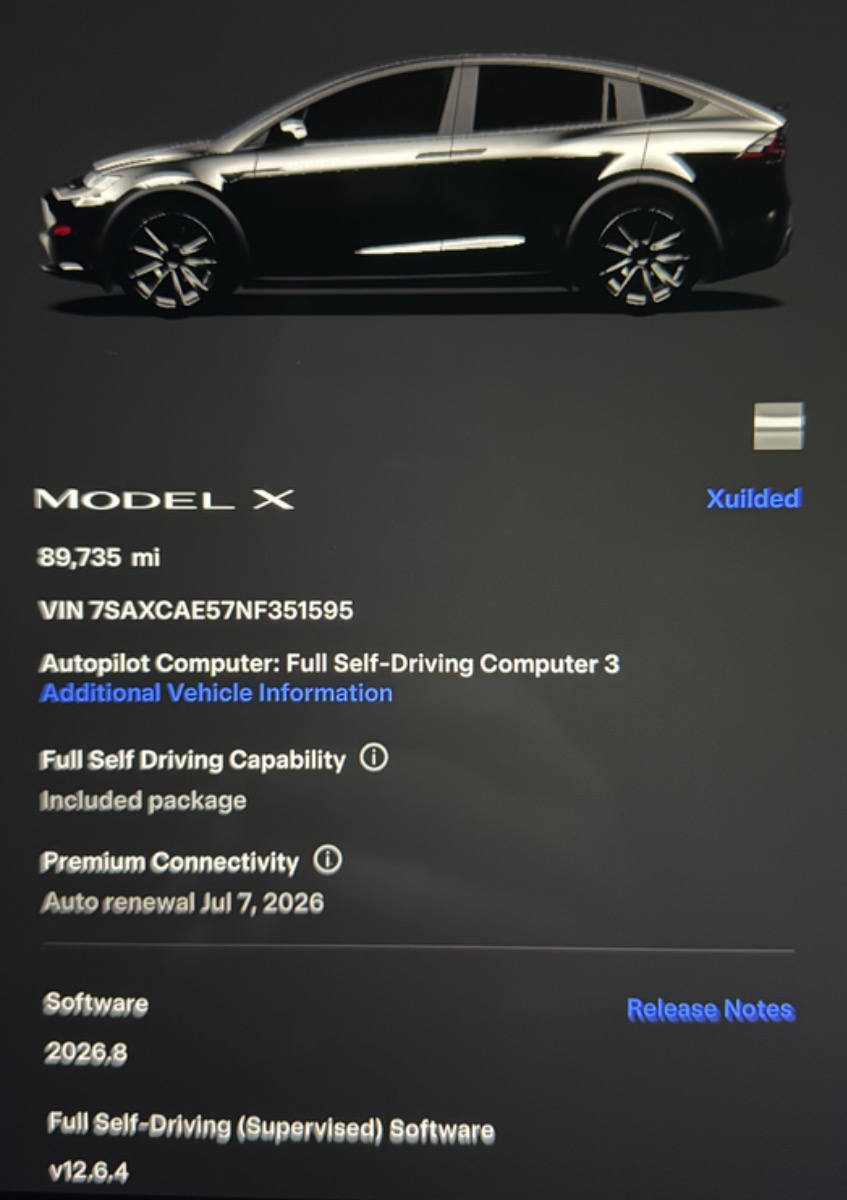Tap the VIN 7SAXCAE57NF351595 text

point(196,610)
